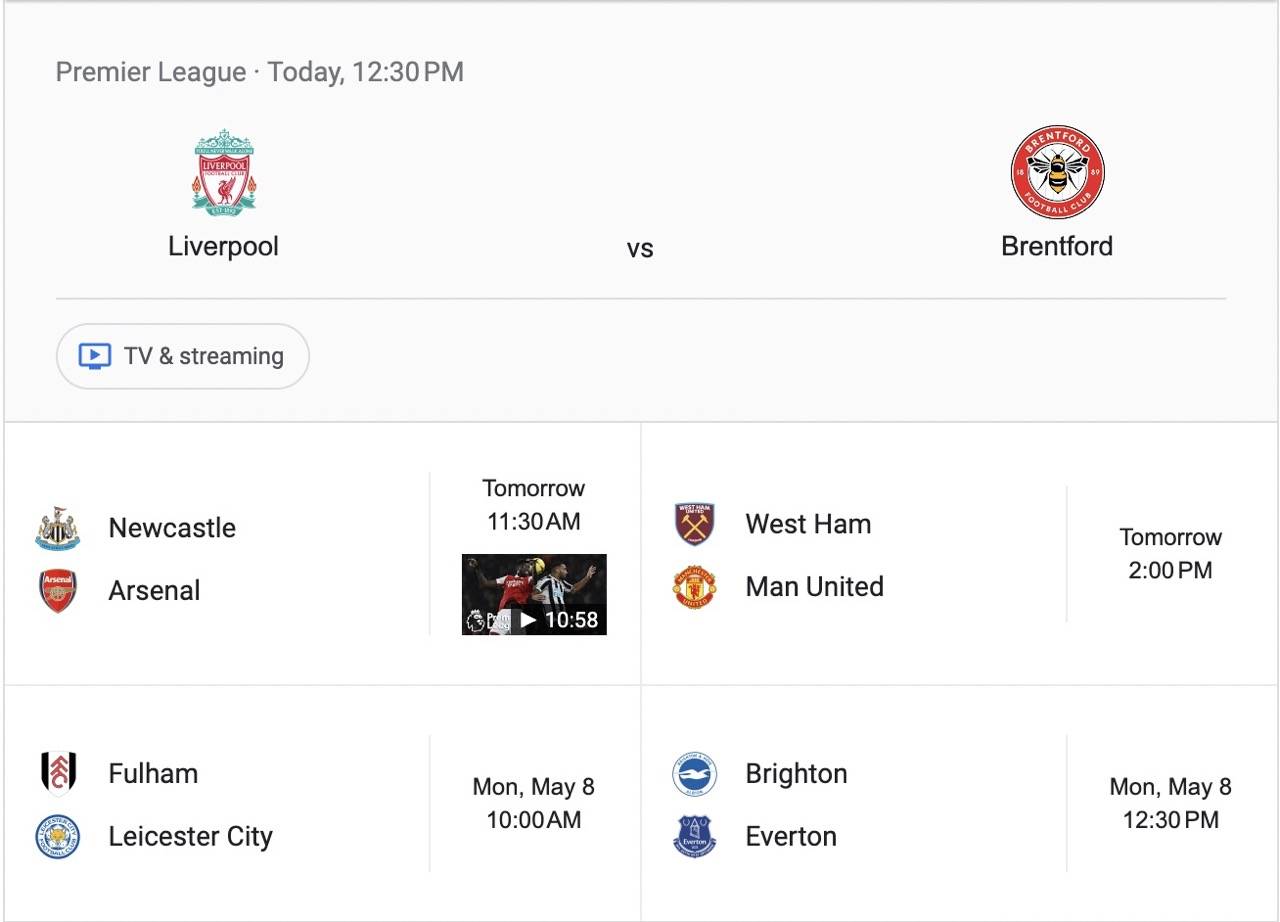Click the Everton crest icon
The height and width of the screenshot is (922, 1280).
694,837
